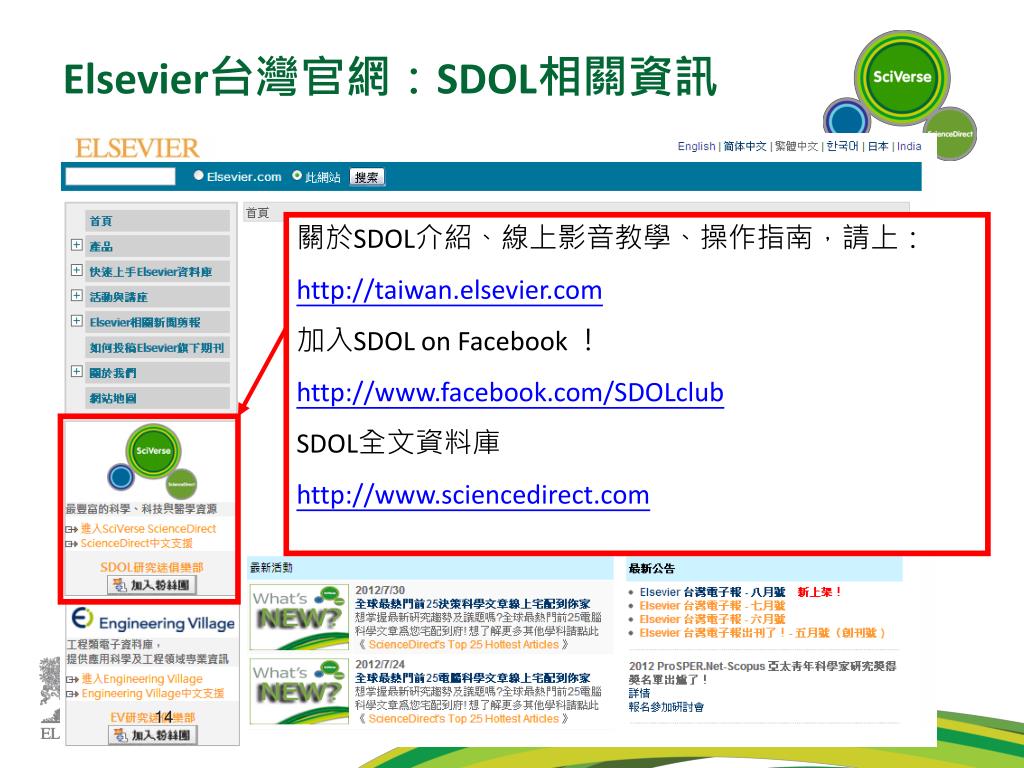Switch language to English
Screen dimensions: 1024x768
[x=696, y=146]
